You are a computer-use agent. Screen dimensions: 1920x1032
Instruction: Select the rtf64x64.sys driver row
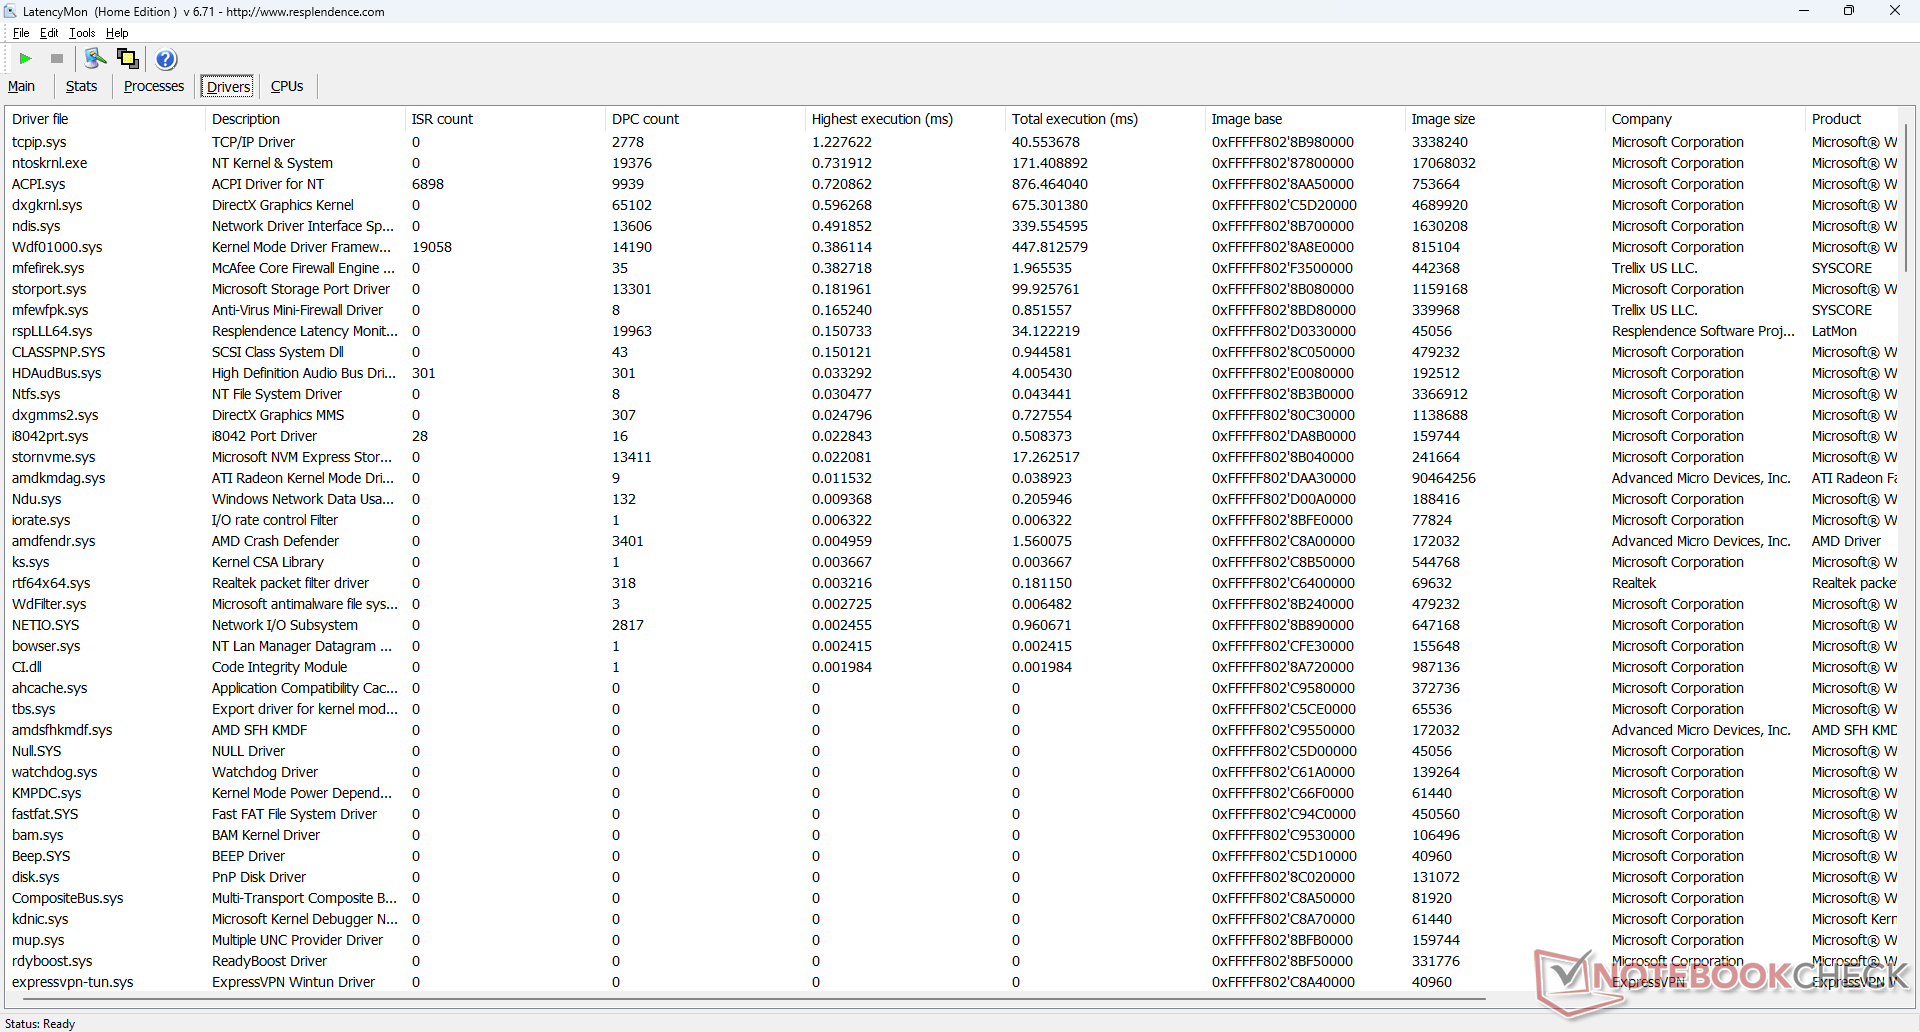[x=952, y=583]
